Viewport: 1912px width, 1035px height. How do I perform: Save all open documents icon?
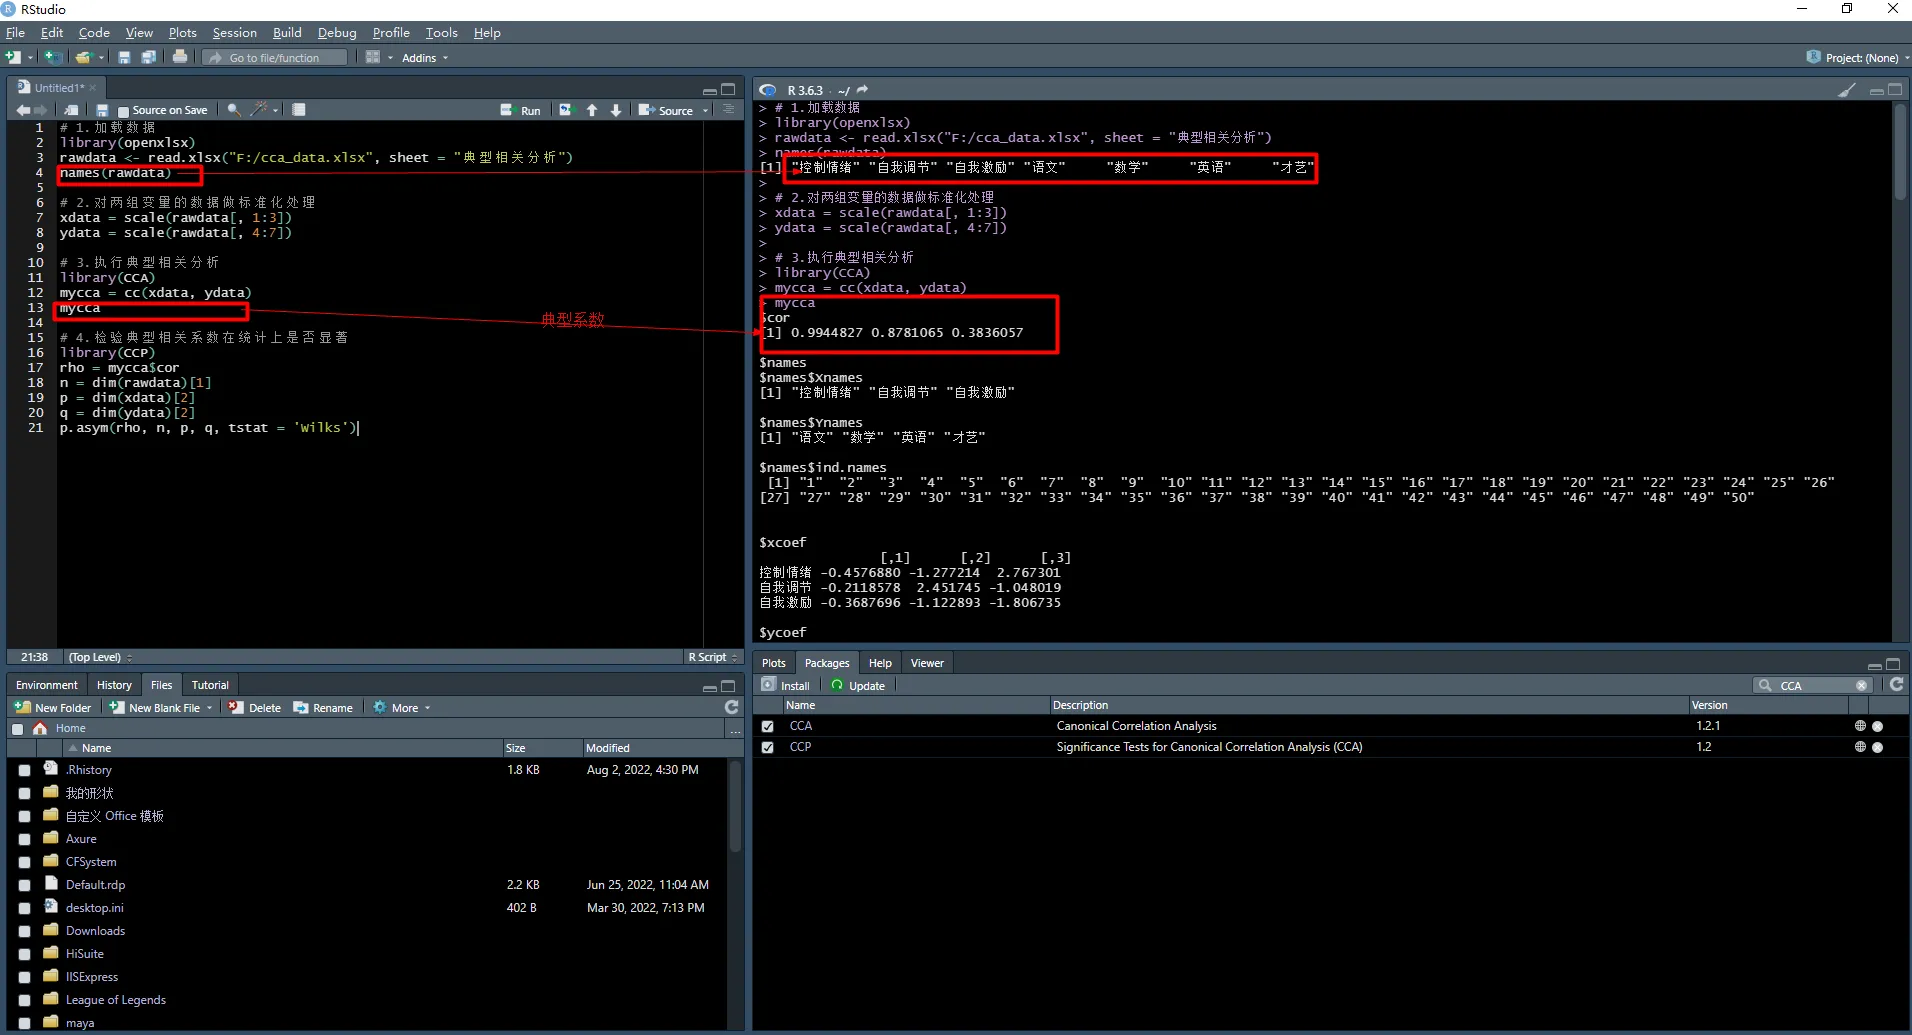click(149, 57)
